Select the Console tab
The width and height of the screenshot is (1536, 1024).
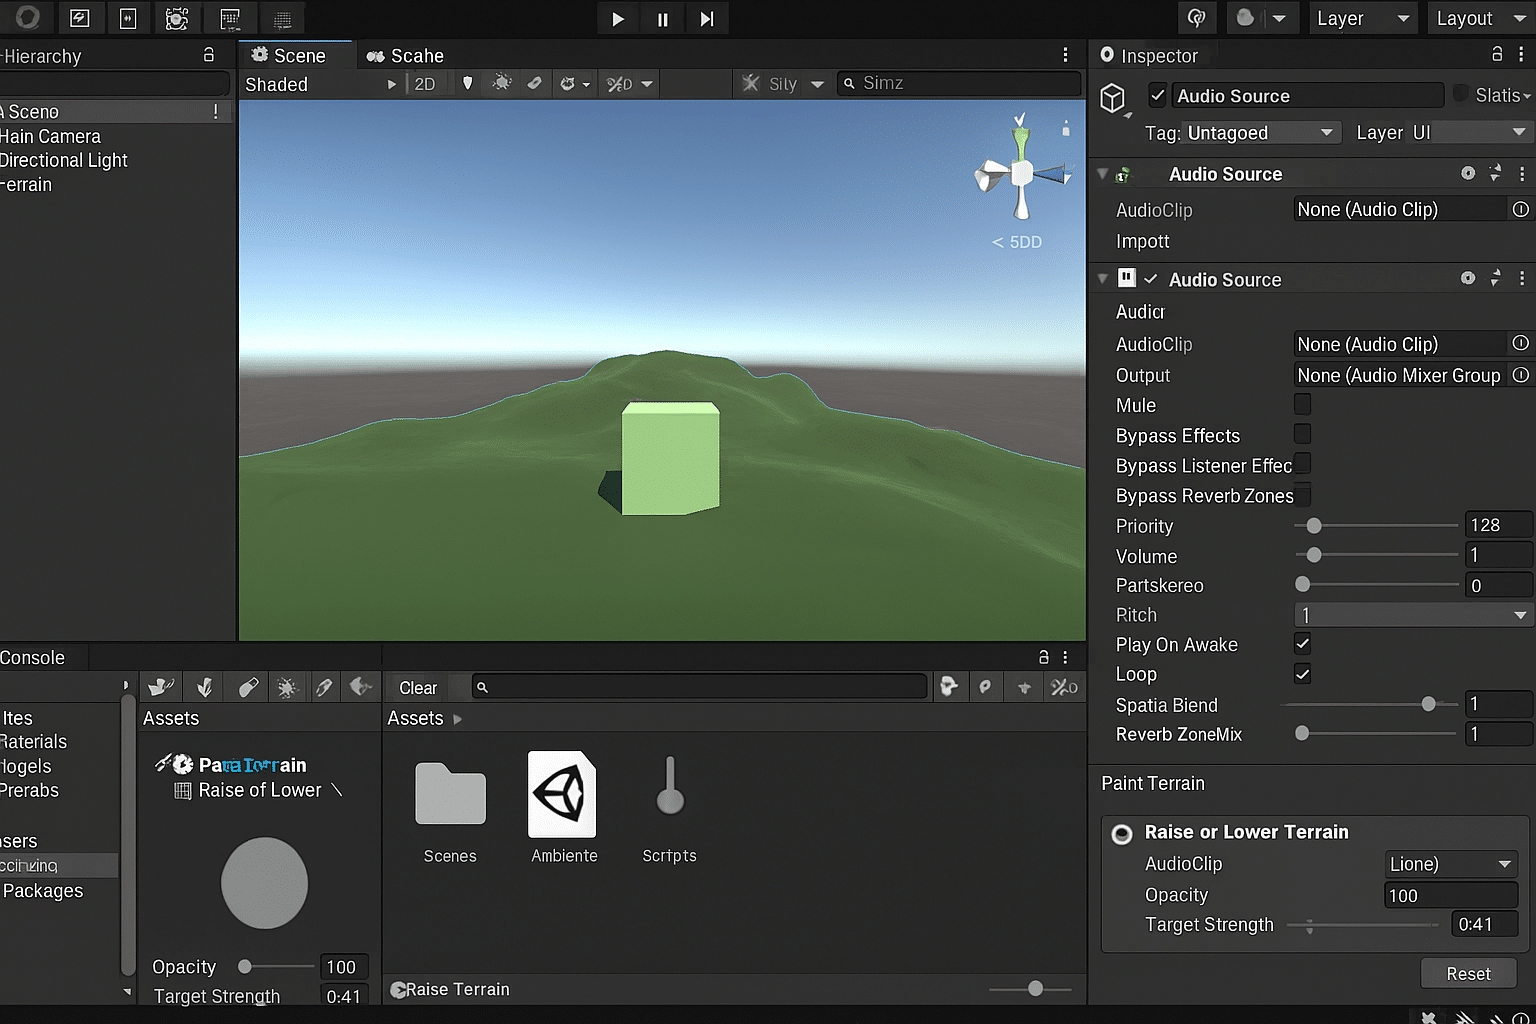(31, 657)
